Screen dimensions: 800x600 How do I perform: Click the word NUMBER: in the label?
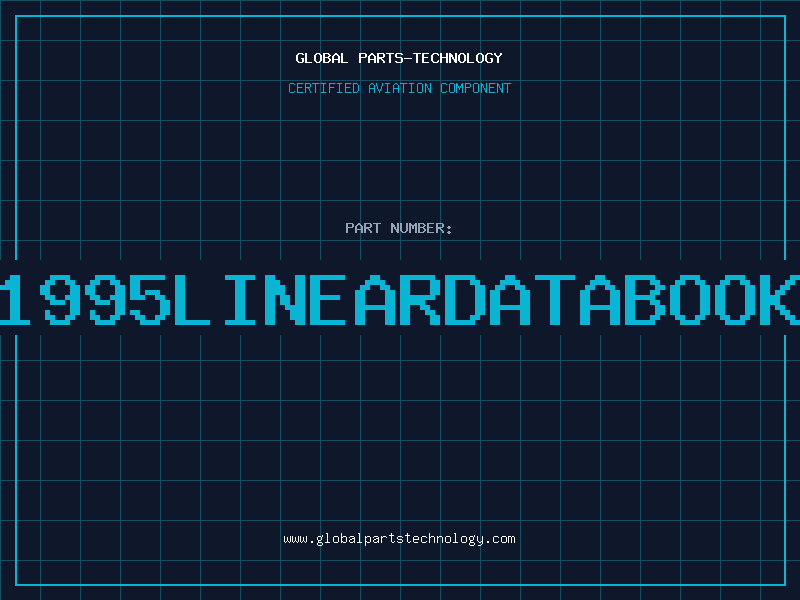(422, 228)
